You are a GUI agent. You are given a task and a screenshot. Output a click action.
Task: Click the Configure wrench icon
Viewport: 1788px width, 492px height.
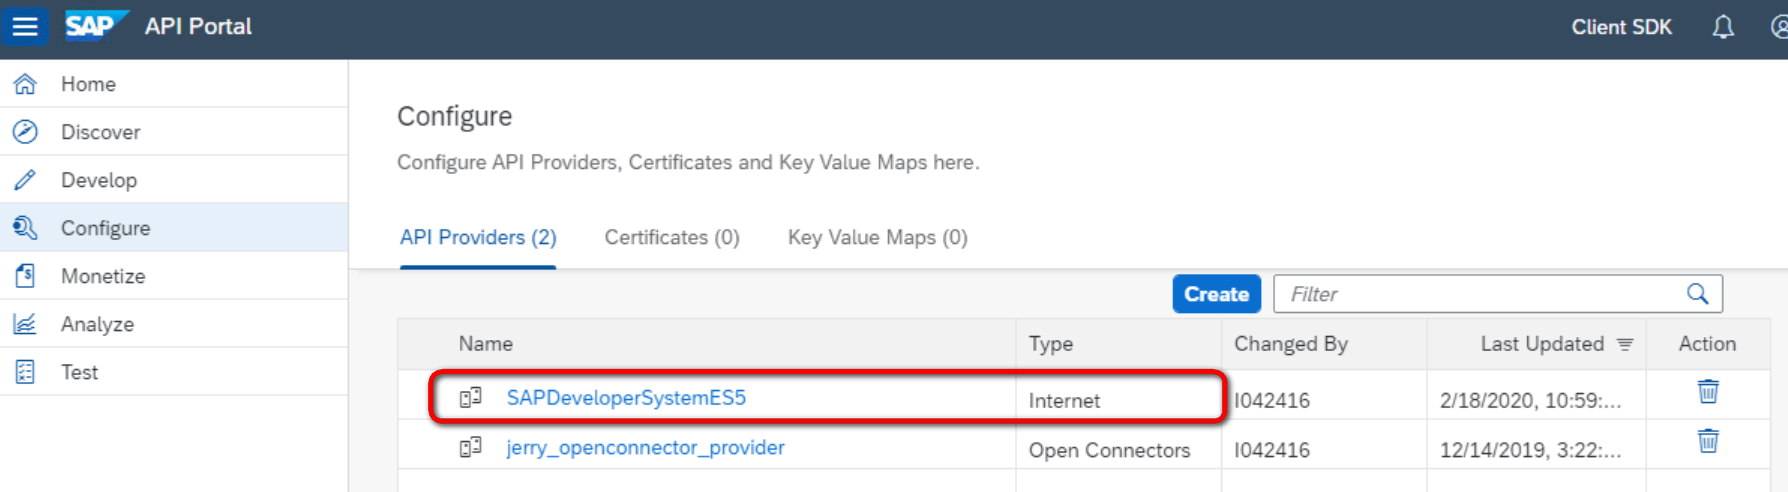click(25, 228)
